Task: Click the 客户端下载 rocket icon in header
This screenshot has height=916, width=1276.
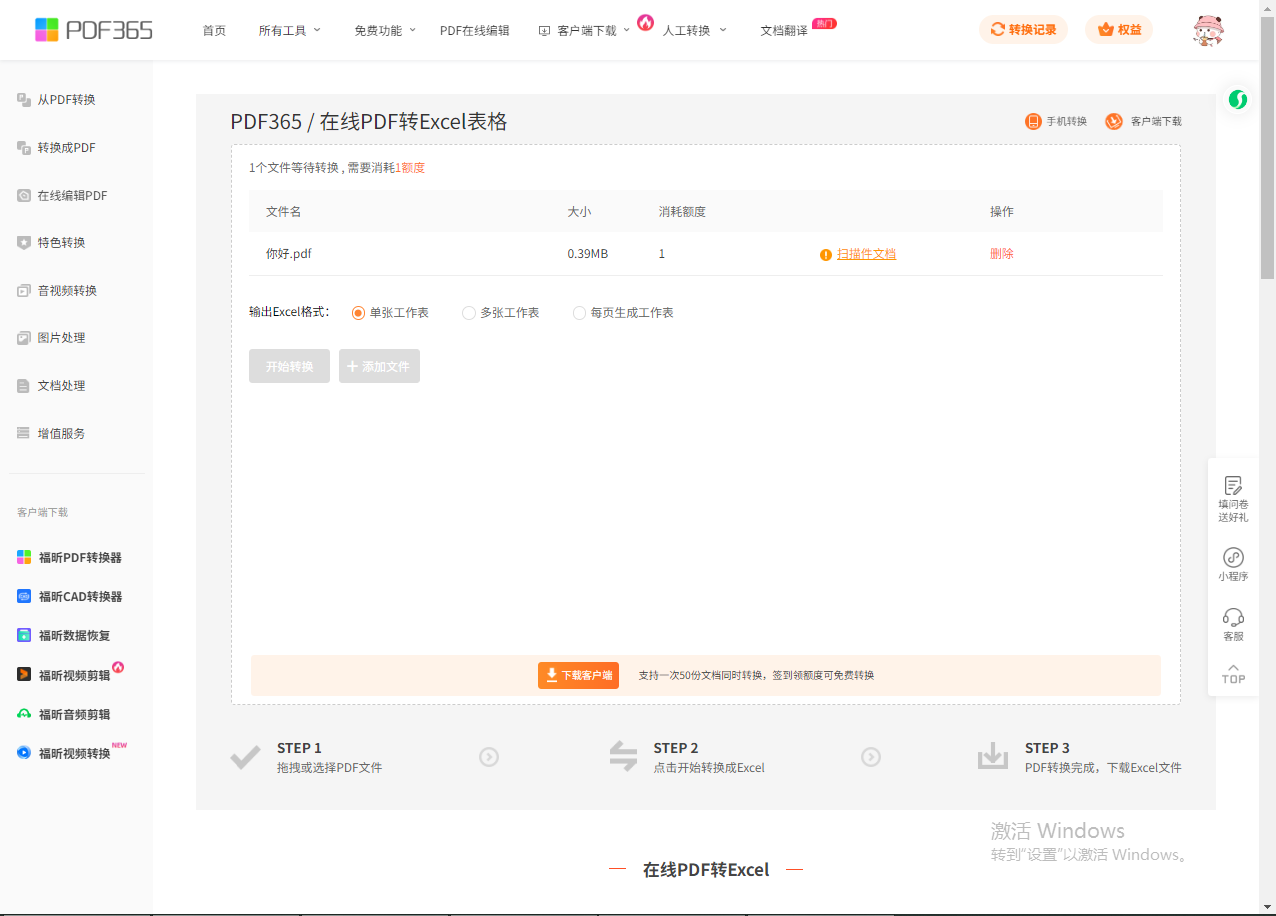Action: click(1114, 121)
